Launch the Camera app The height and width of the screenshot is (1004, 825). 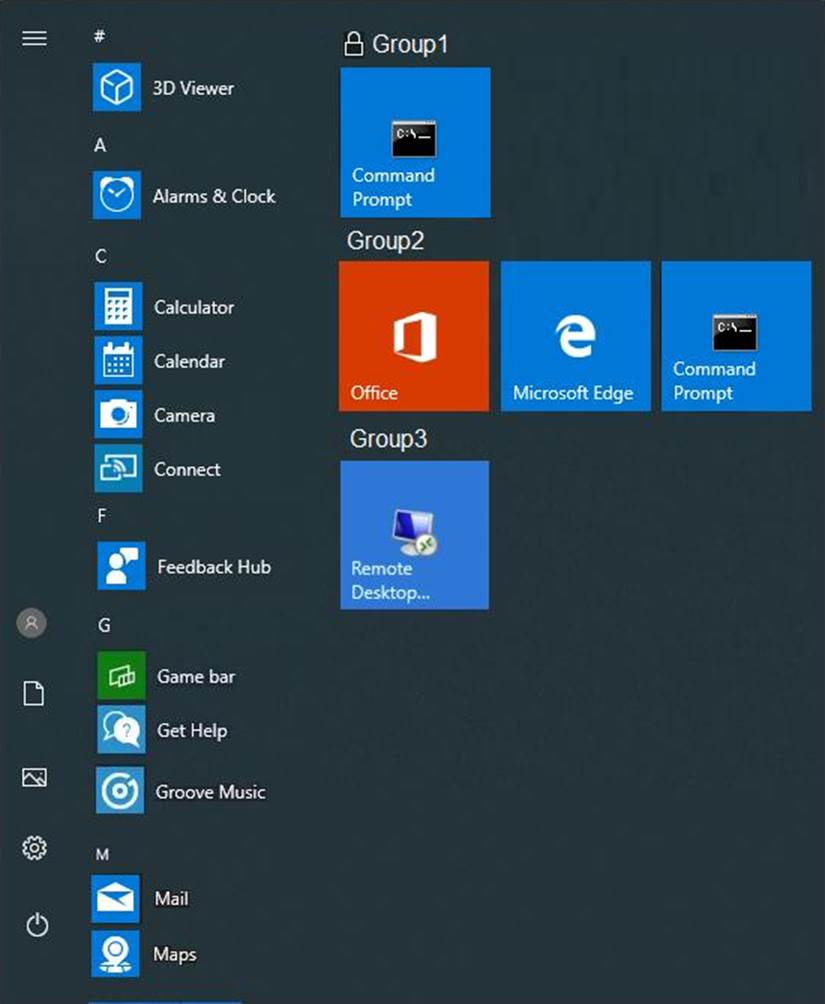click(118, 414)
